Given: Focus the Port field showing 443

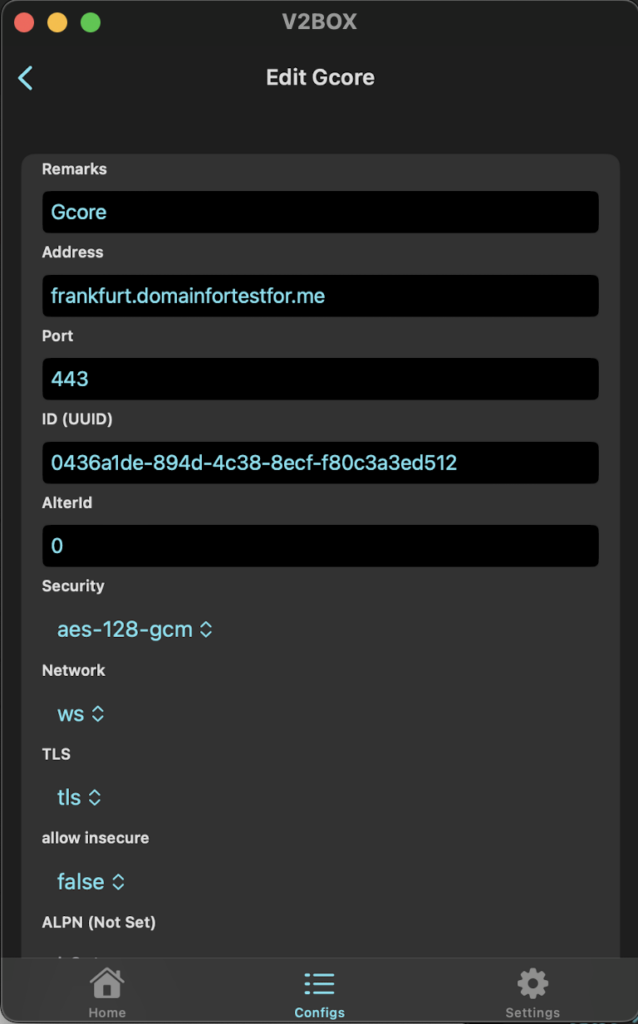Looking at the screenshot, I should coord(321,379).
